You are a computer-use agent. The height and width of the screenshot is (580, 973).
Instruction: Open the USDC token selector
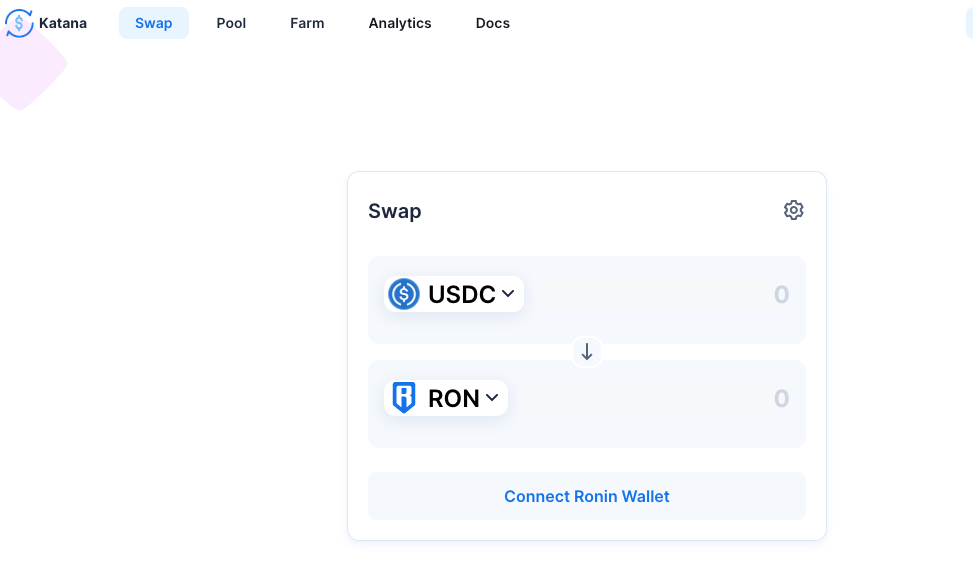tap(454, 294)
